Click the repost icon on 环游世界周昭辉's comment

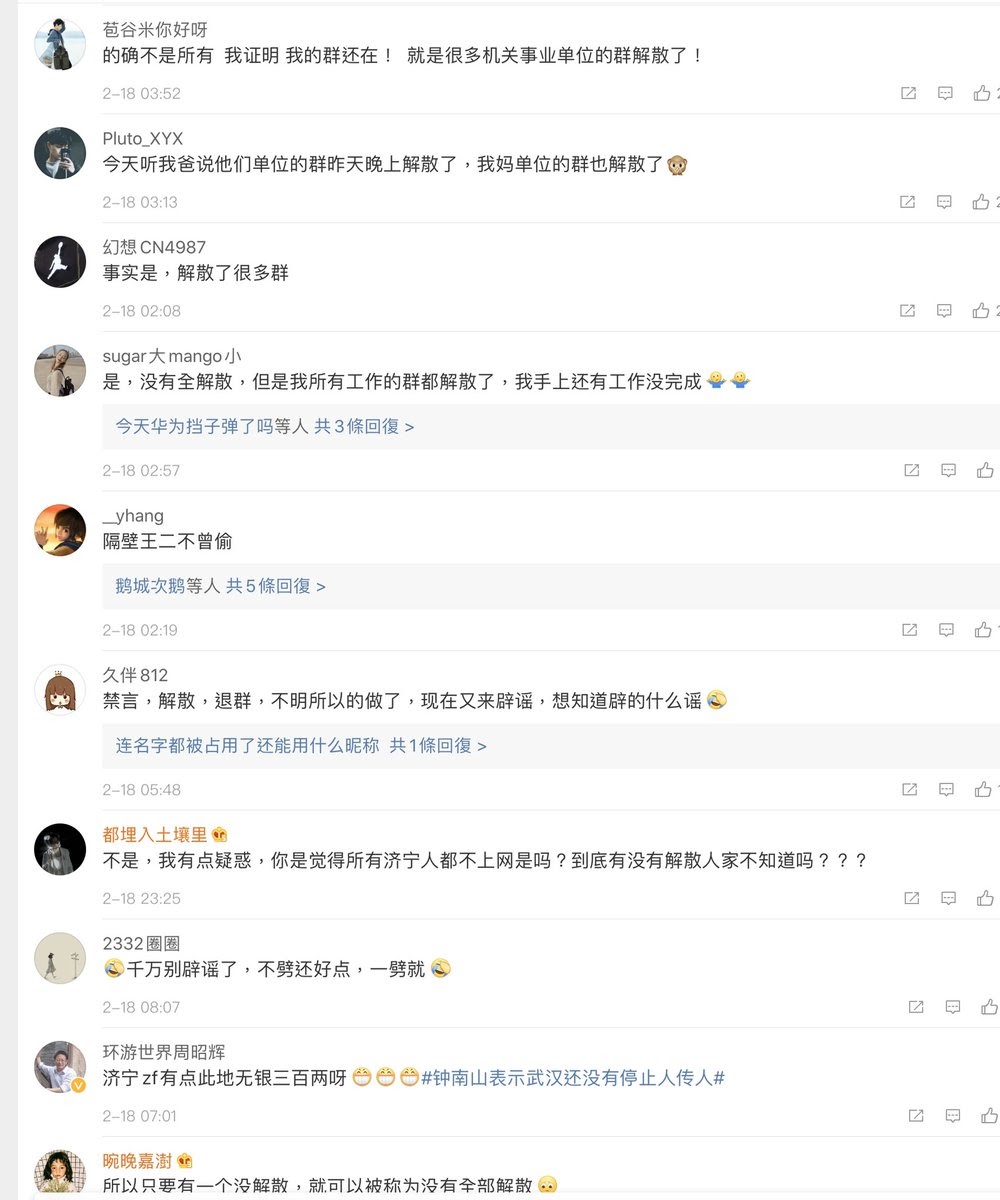pos(915,1115)
